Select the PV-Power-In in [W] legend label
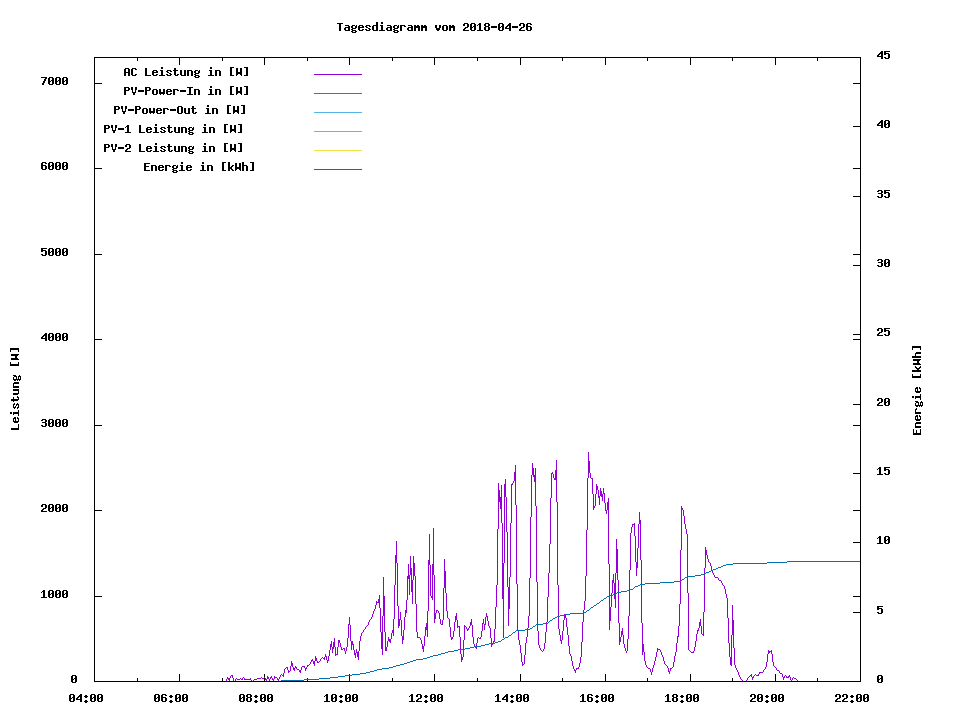960x720 pixels. coord(186,91)
